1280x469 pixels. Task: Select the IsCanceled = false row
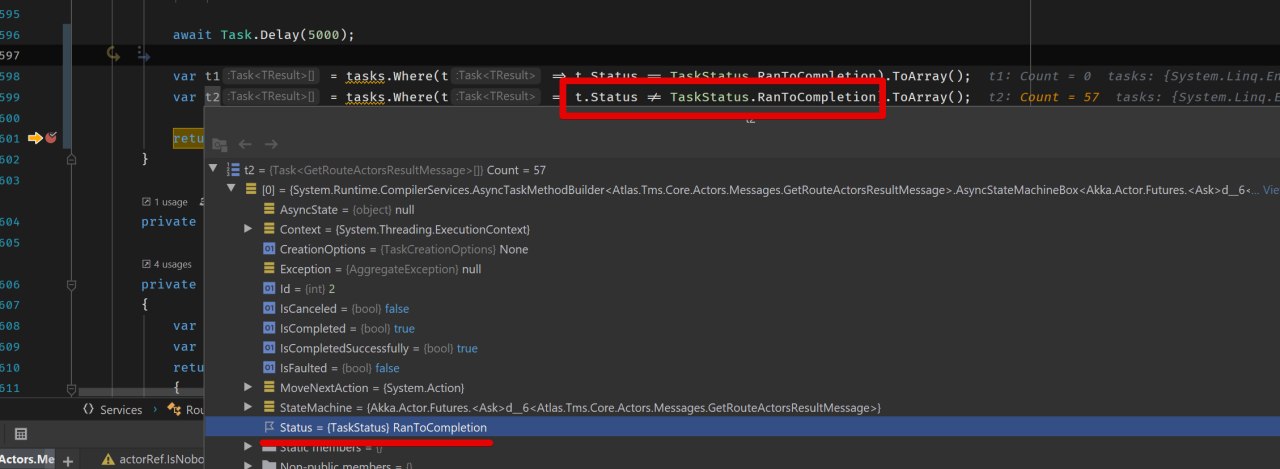(742, 309)
